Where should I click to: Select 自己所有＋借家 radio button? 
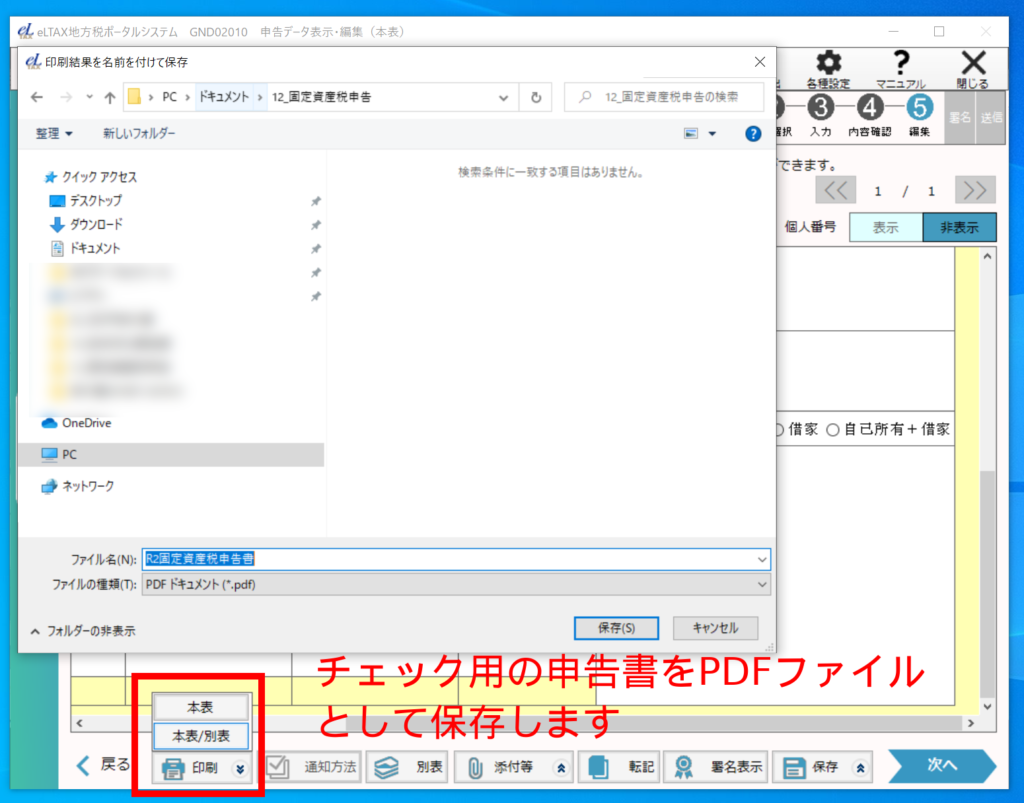(x=833, y=429)
